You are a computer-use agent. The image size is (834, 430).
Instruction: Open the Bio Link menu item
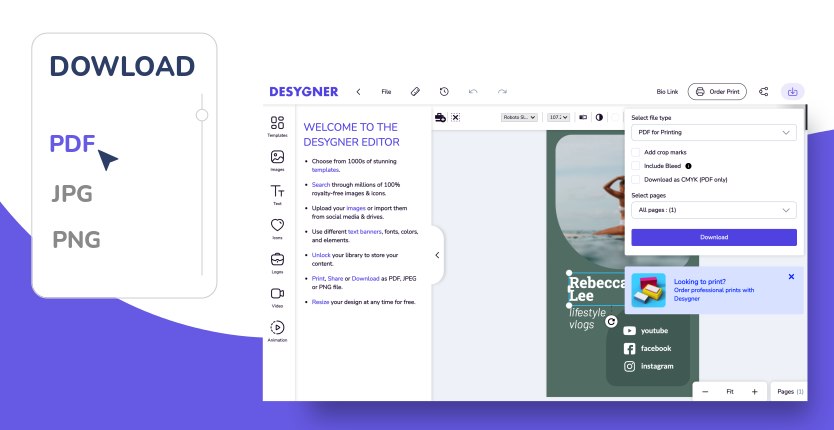[667, 92]
